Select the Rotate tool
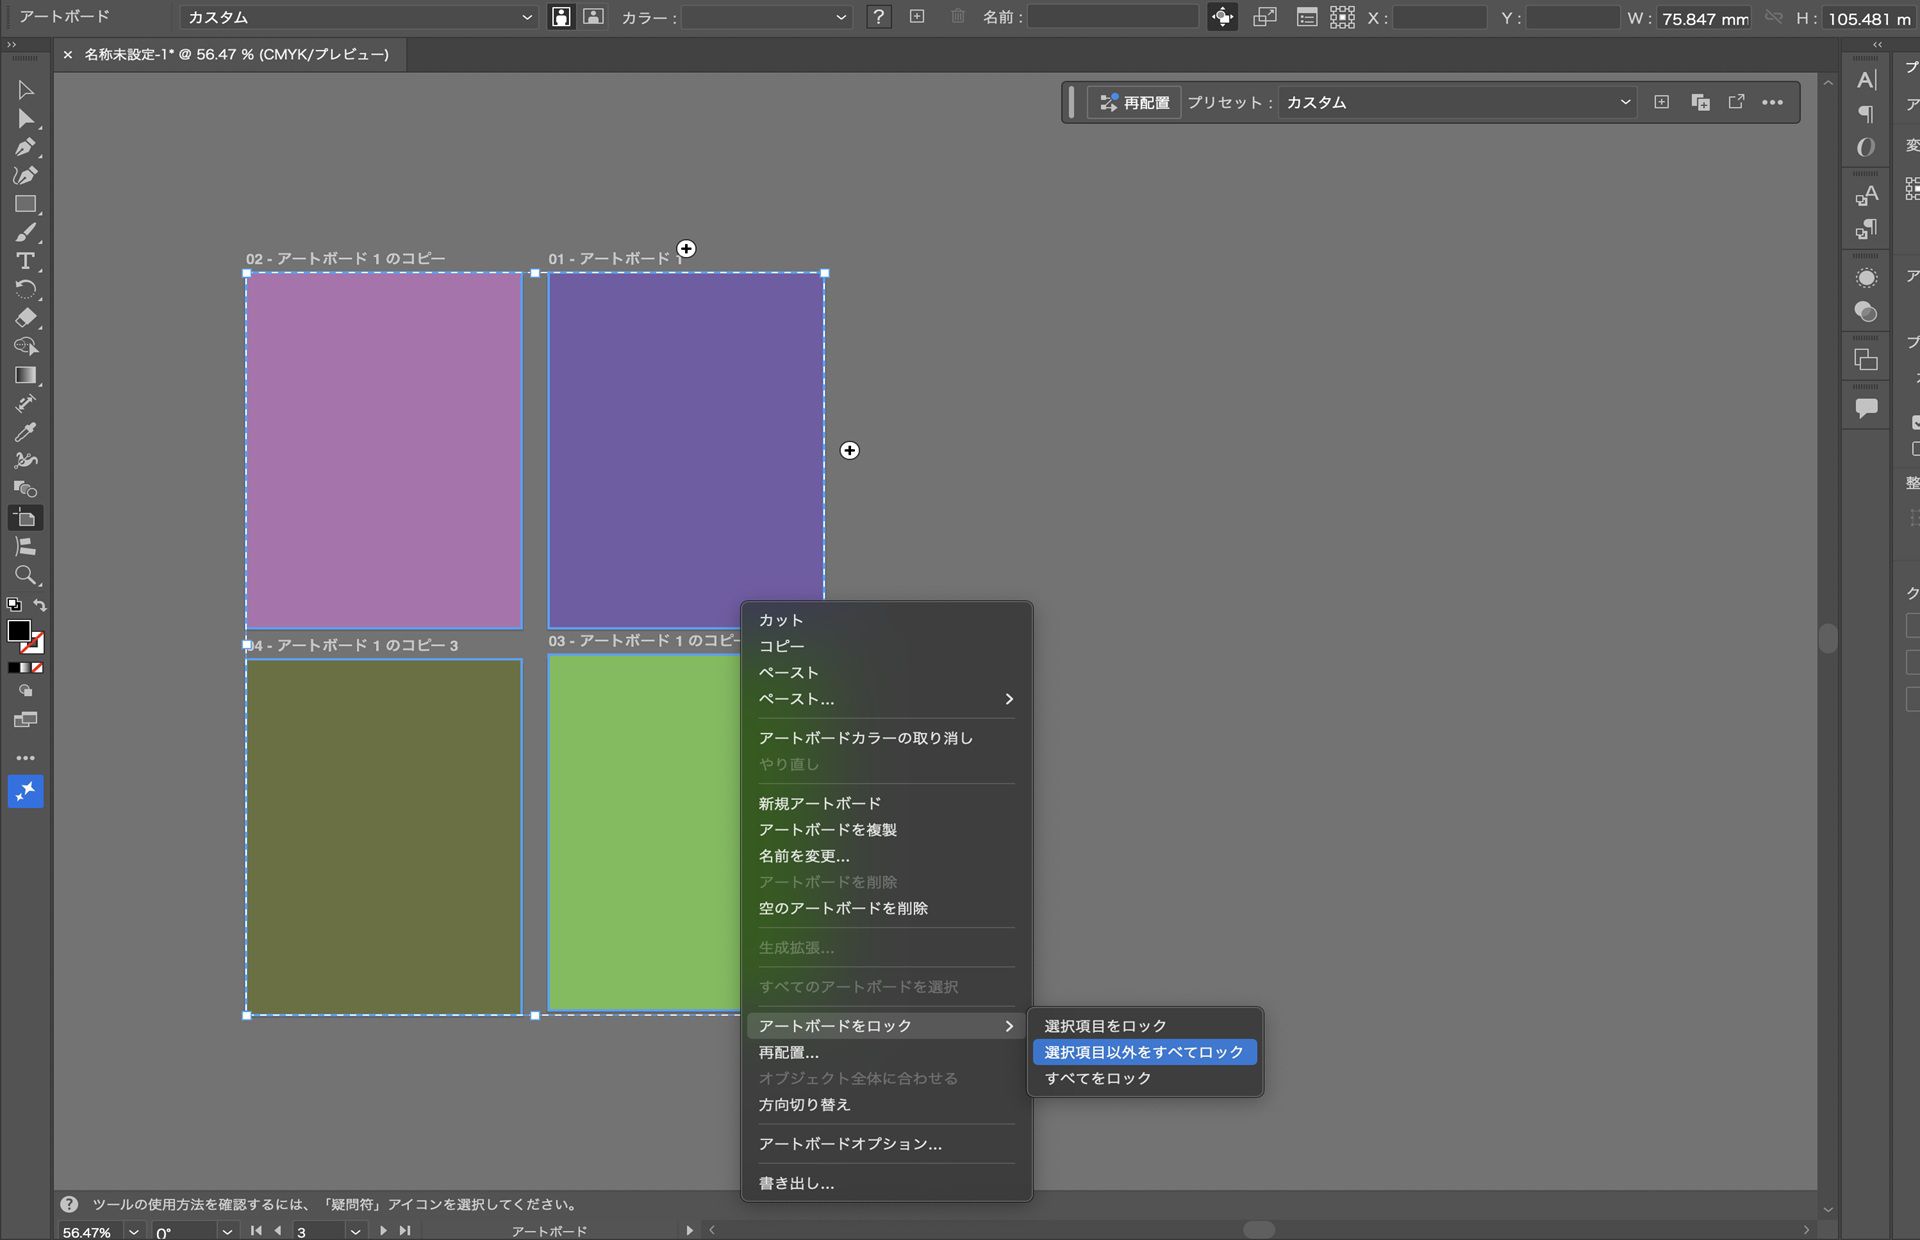 [27, 290]
